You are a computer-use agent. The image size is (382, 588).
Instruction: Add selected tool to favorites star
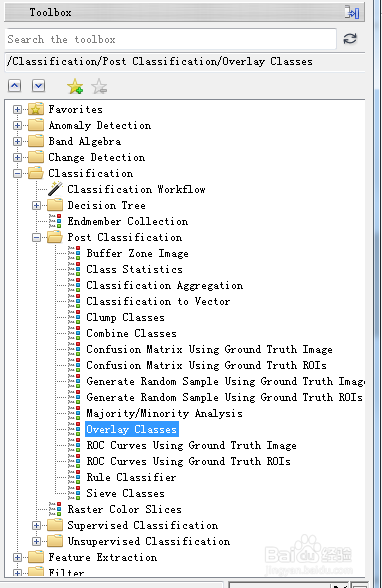coord(75,86)
